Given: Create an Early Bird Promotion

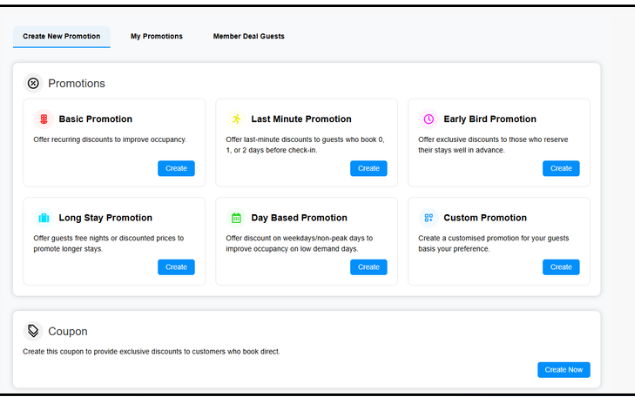Looking at the screenshot, I should [561, 169].
